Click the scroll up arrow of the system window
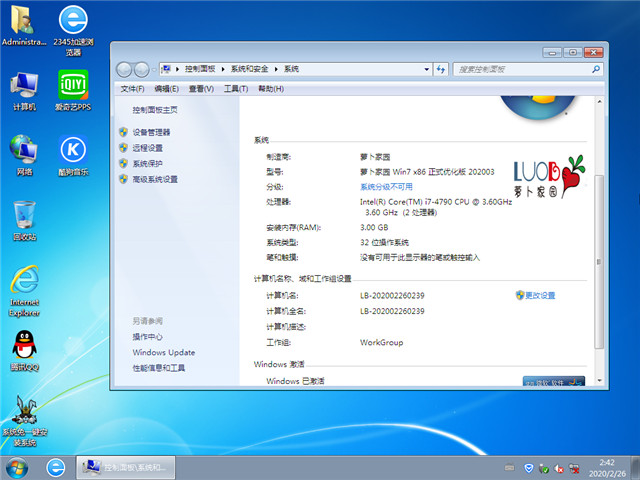The image size is (640, 480). coord(599,101)
